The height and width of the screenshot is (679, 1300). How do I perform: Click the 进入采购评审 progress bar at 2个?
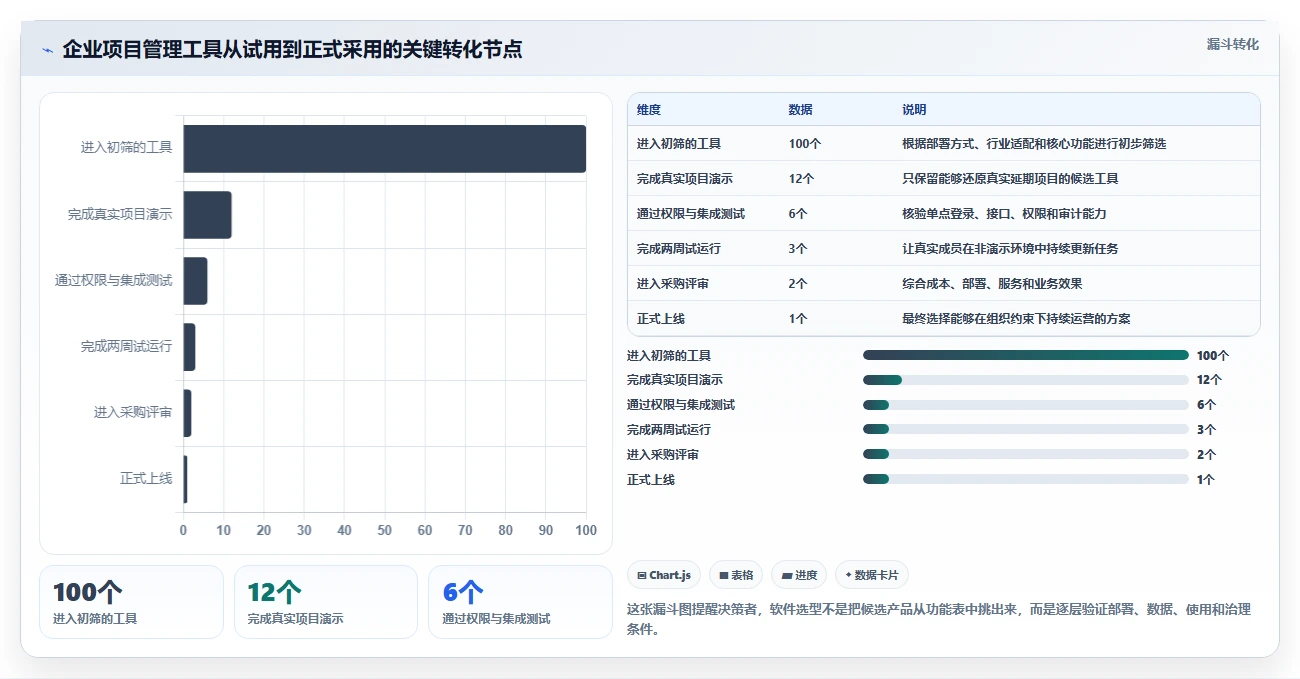[1026, 455]
